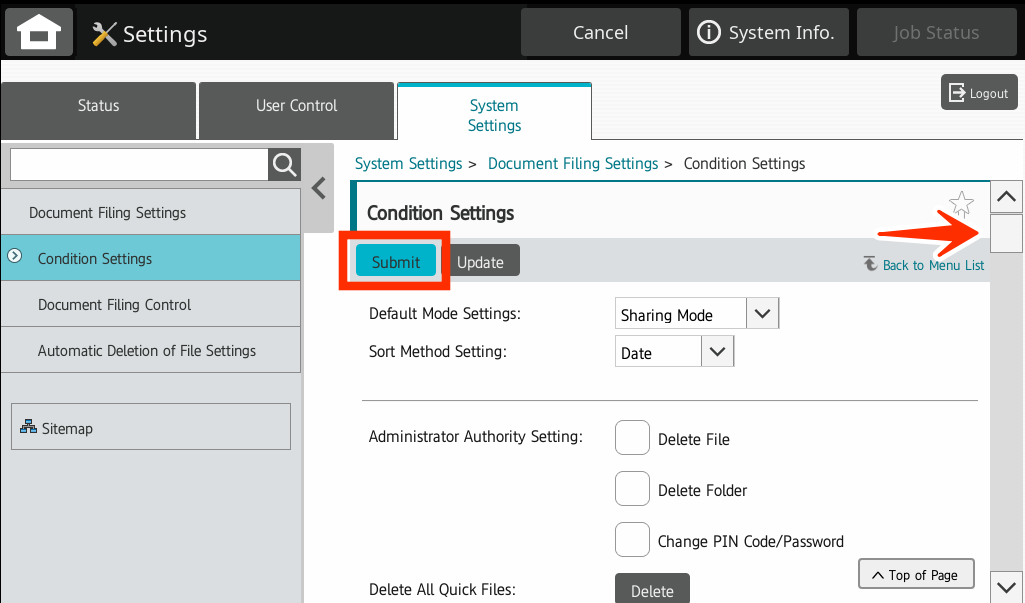Click the search magnifier icon
Screen dimensions: 1025x603
[x=285, y=164]
